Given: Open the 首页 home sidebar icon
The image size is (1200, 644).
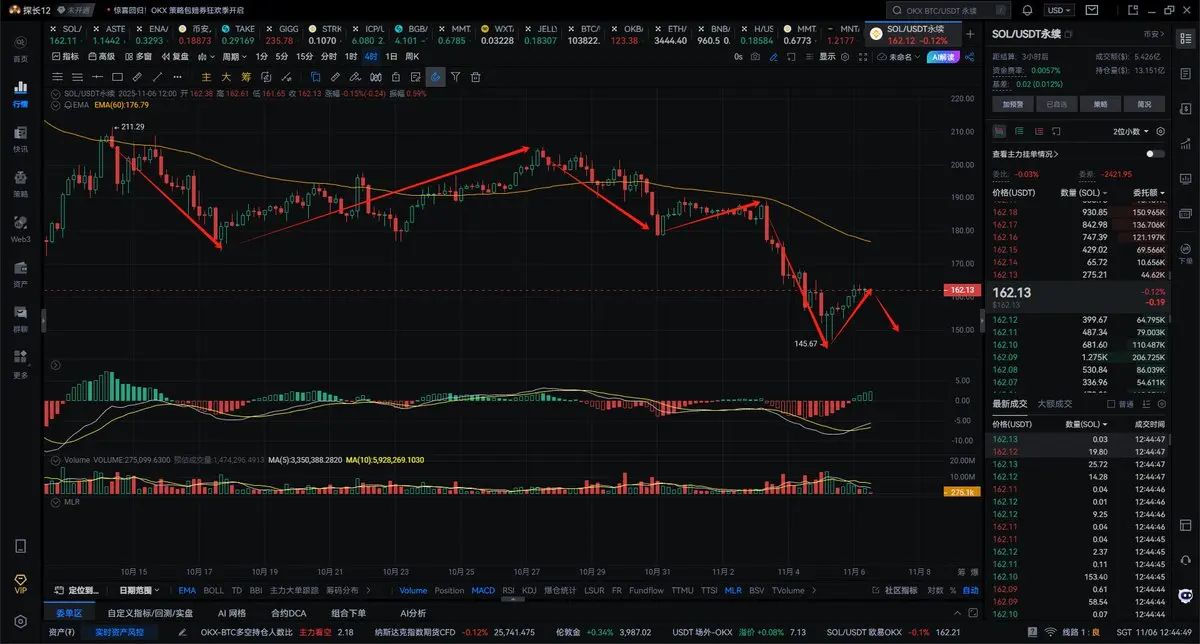Looking at the screenshot, I should pyautogui.click(x=20, y=48).
